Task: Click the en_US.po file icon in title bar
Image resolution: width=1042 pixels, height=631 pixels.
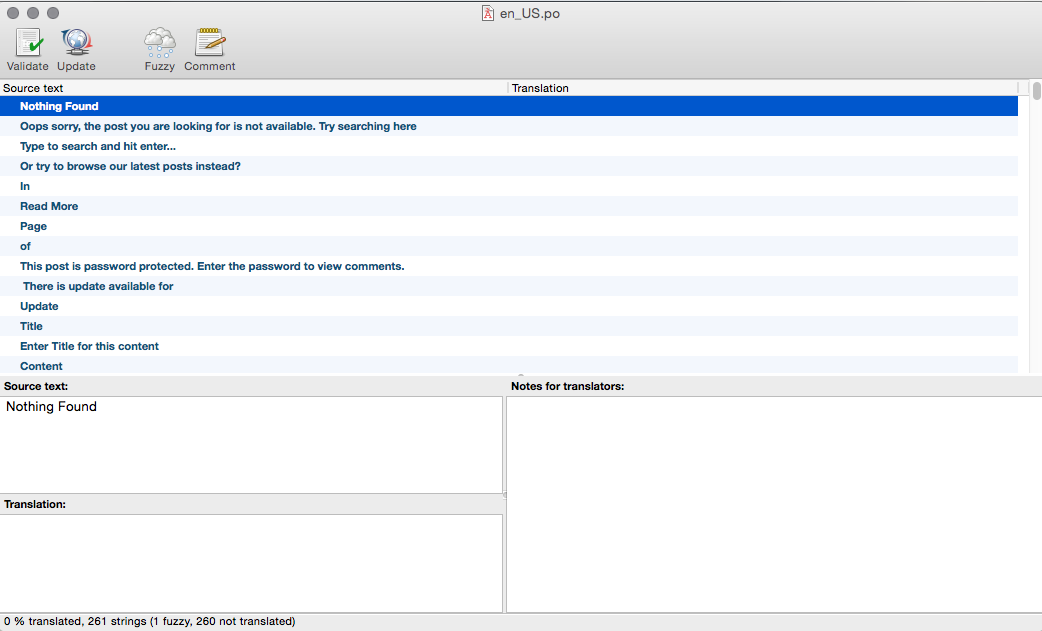Action: [488, 13]
